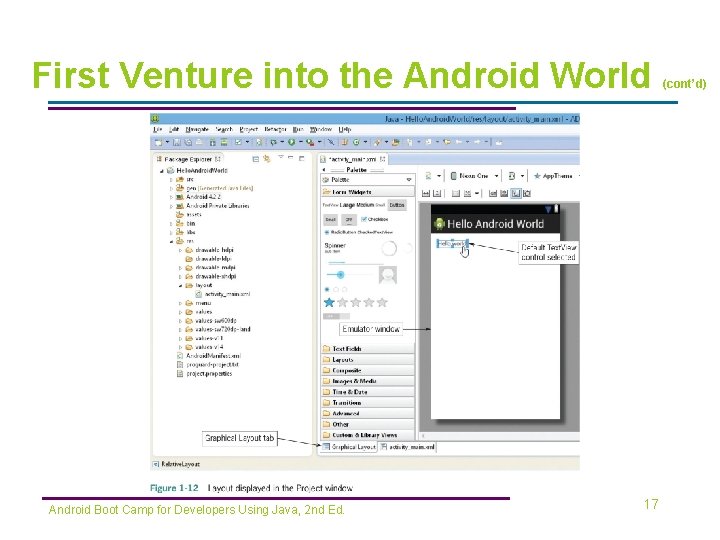Click the blue star rating widget
This screenshot has width=720, height=540.
pos(329,302)
